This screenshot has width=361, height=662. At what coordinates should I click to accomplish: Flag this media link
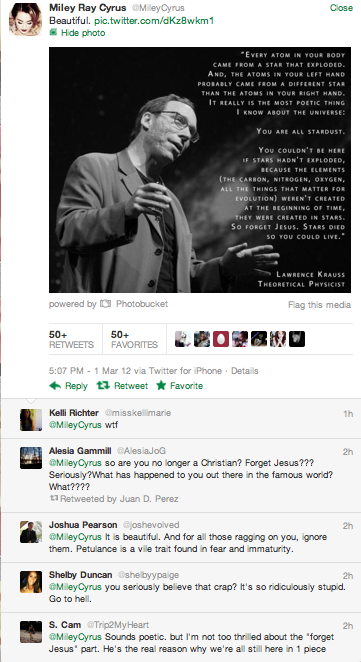coord(319,304)
